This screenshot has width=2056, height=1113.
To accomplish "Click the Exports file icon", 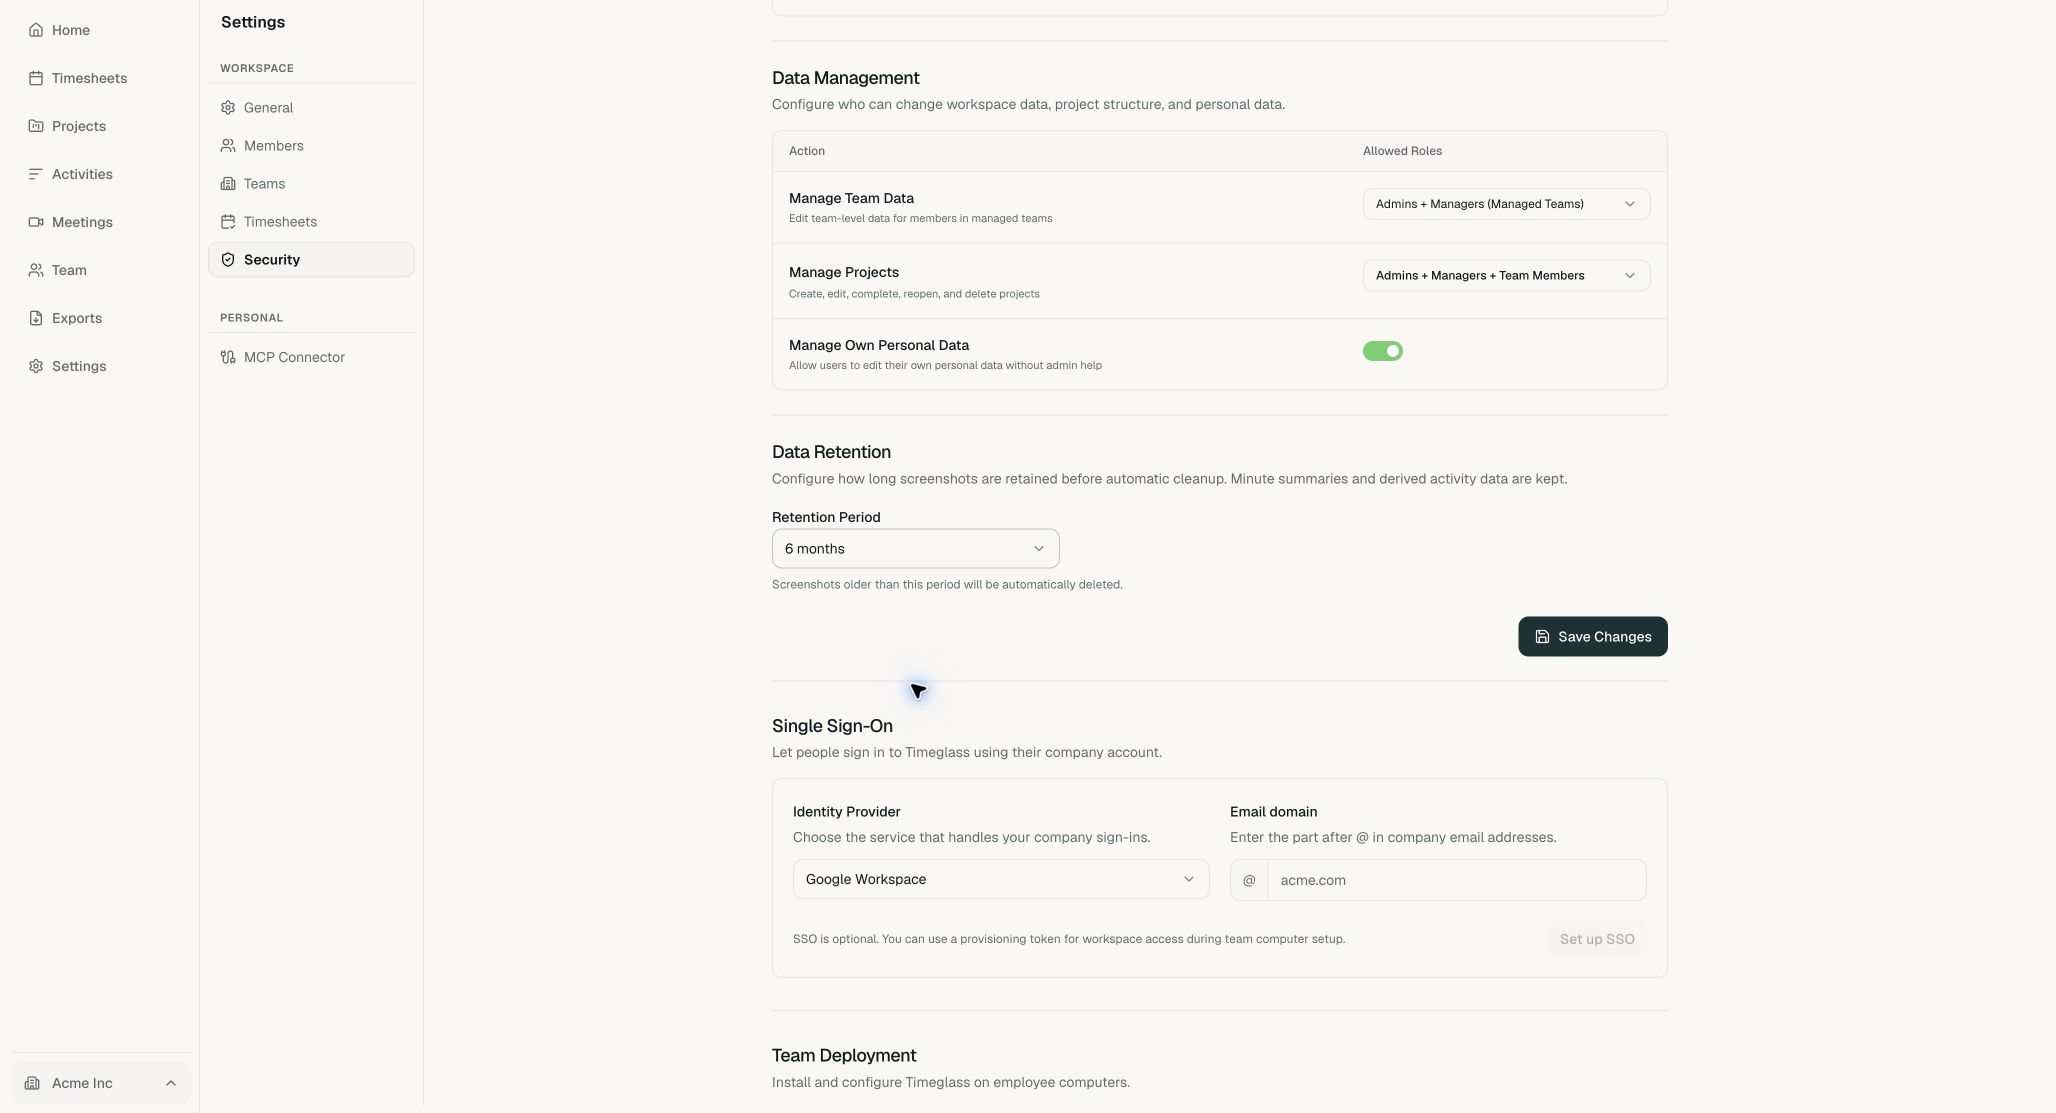I will 36,318.
